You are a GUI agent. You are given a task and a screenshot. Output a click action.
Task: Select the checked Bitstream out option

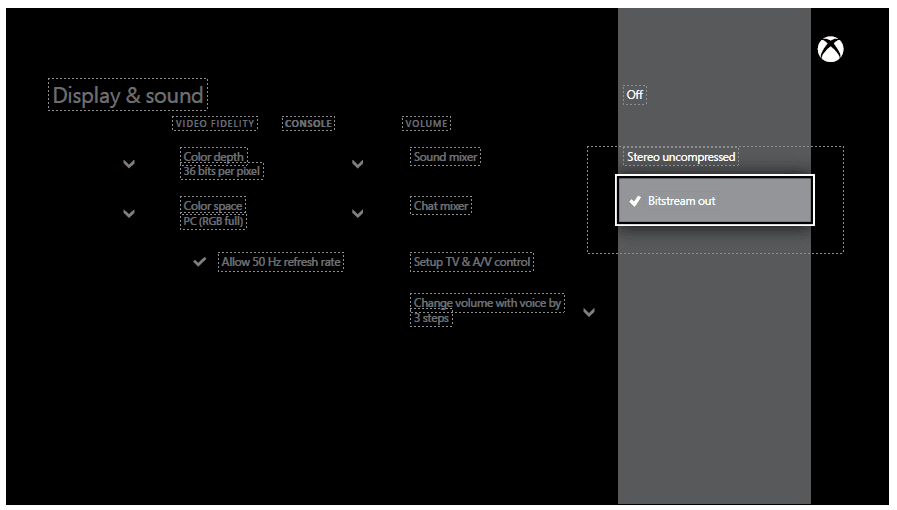point(715,201)
